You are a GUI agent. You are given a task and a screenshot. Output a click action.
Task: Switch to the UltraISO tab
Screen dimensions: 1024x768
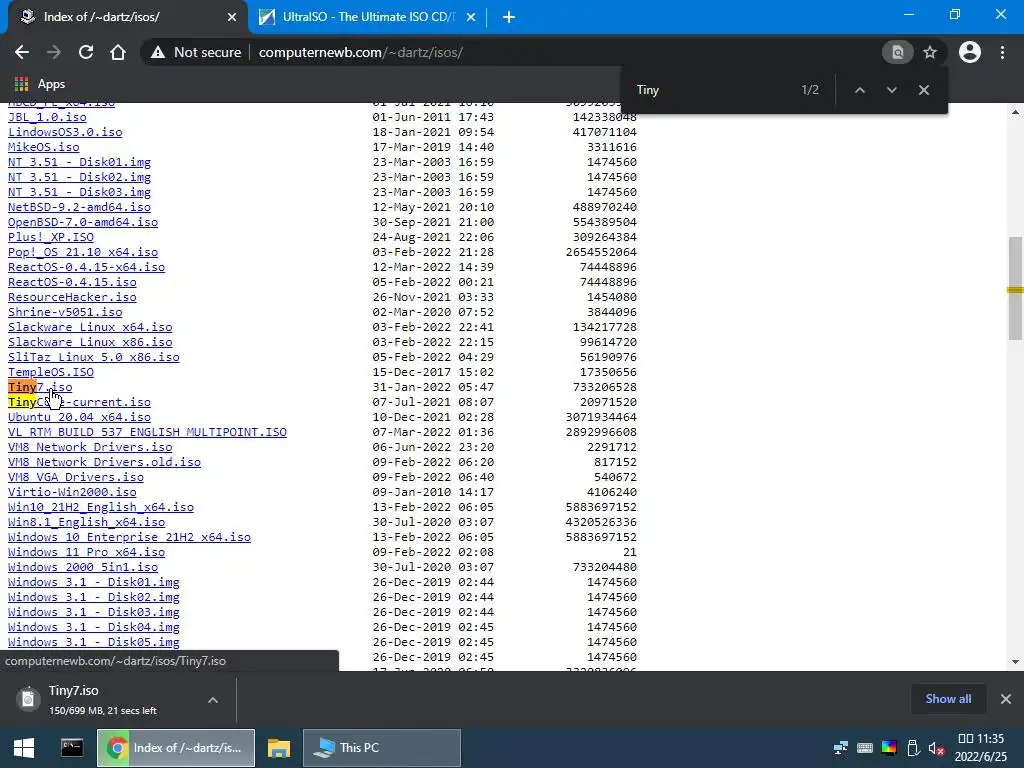(368, 17)
